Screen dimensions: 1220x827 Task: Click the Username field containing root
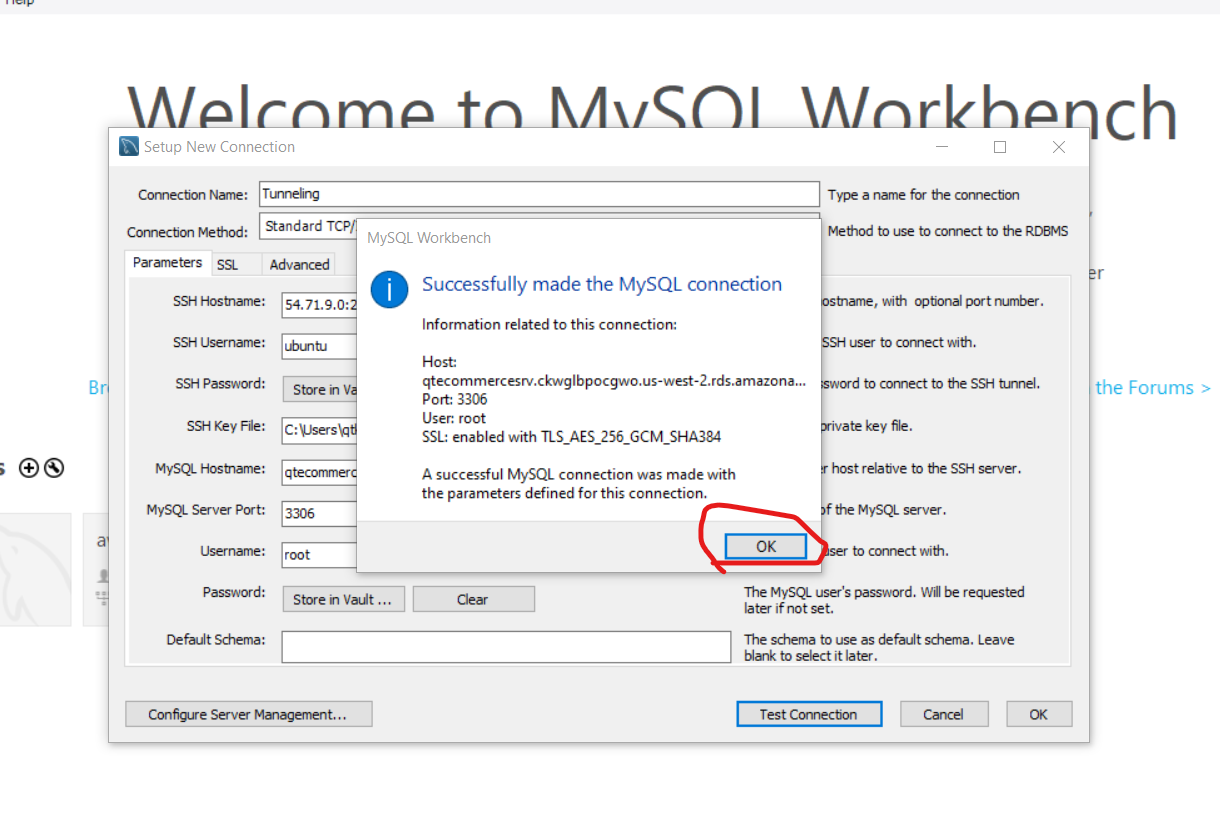[320, 554]
